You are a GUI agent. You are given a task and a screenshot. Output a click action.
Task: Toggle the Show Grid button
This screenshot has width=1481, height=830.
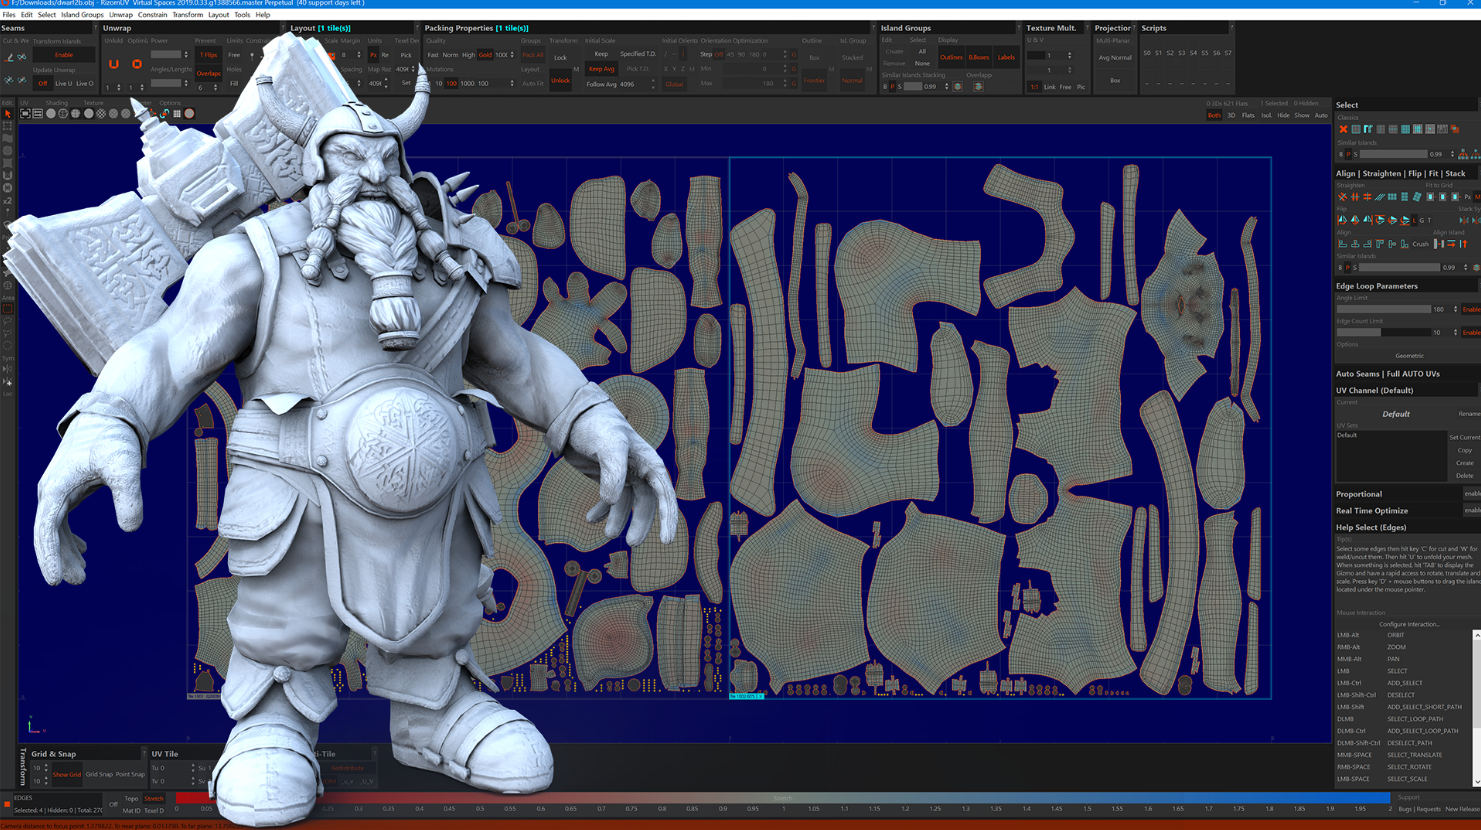[67, 774]
